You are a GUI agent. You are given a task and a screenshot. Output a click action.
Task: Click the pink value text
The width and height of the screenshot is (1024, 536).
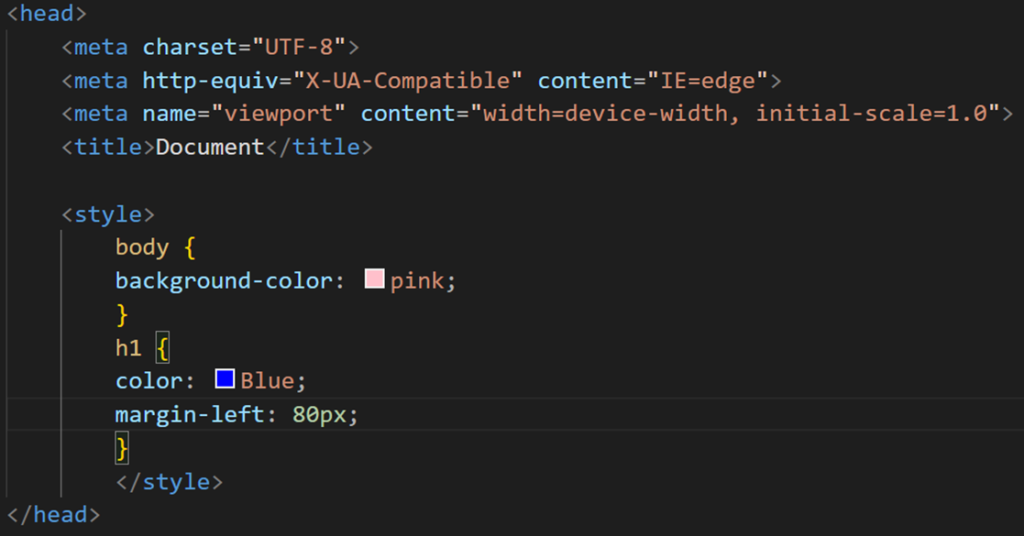(417, 281)
